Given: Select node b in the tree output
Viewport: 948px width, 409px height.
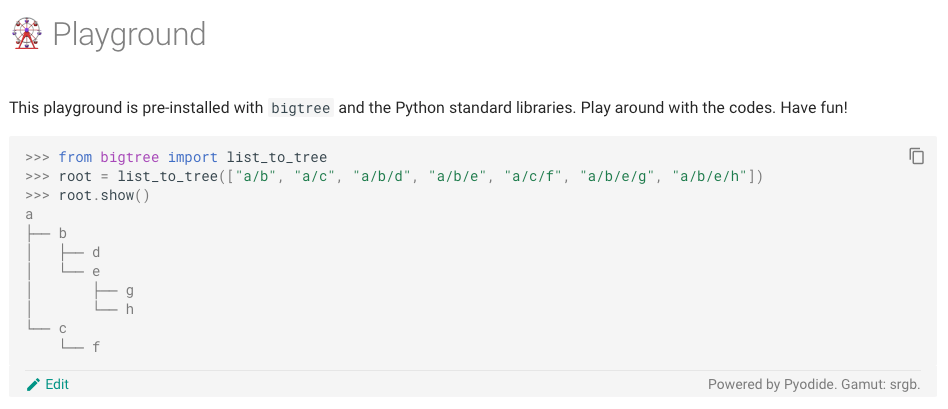Looking at the screenshot, I should click(63, 234).
